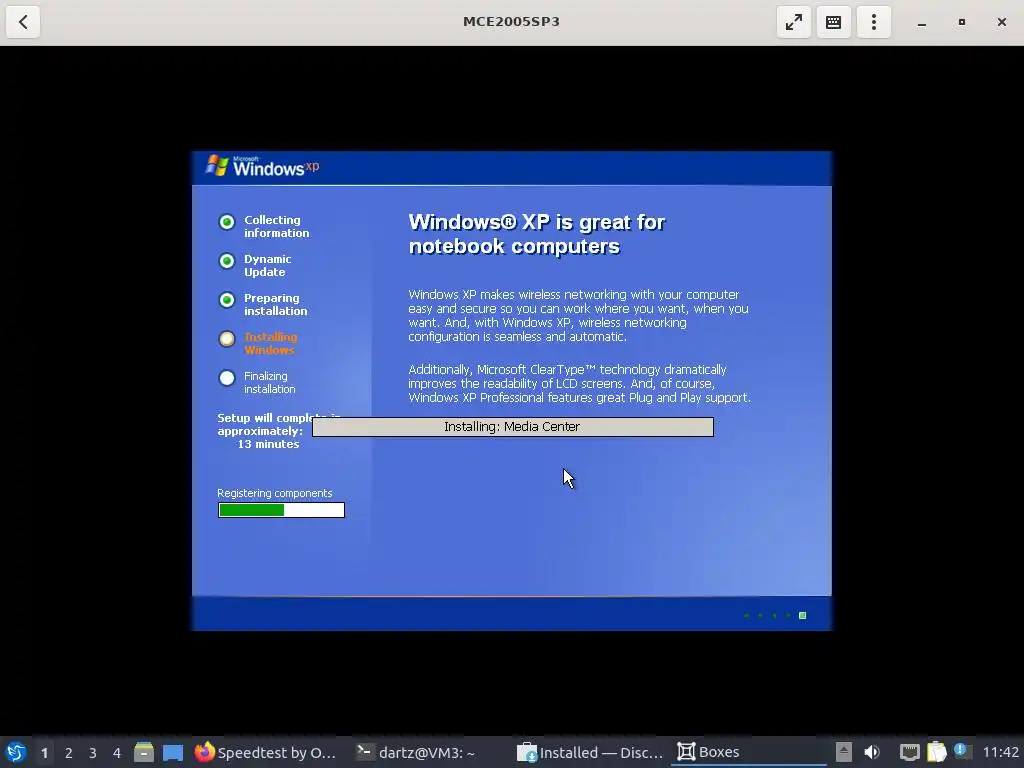The height and width of the screenshot is (768, 1024).
Task: Click the ClearType technology paragraph
Action: pyautogui.click(x=579, y=383)
